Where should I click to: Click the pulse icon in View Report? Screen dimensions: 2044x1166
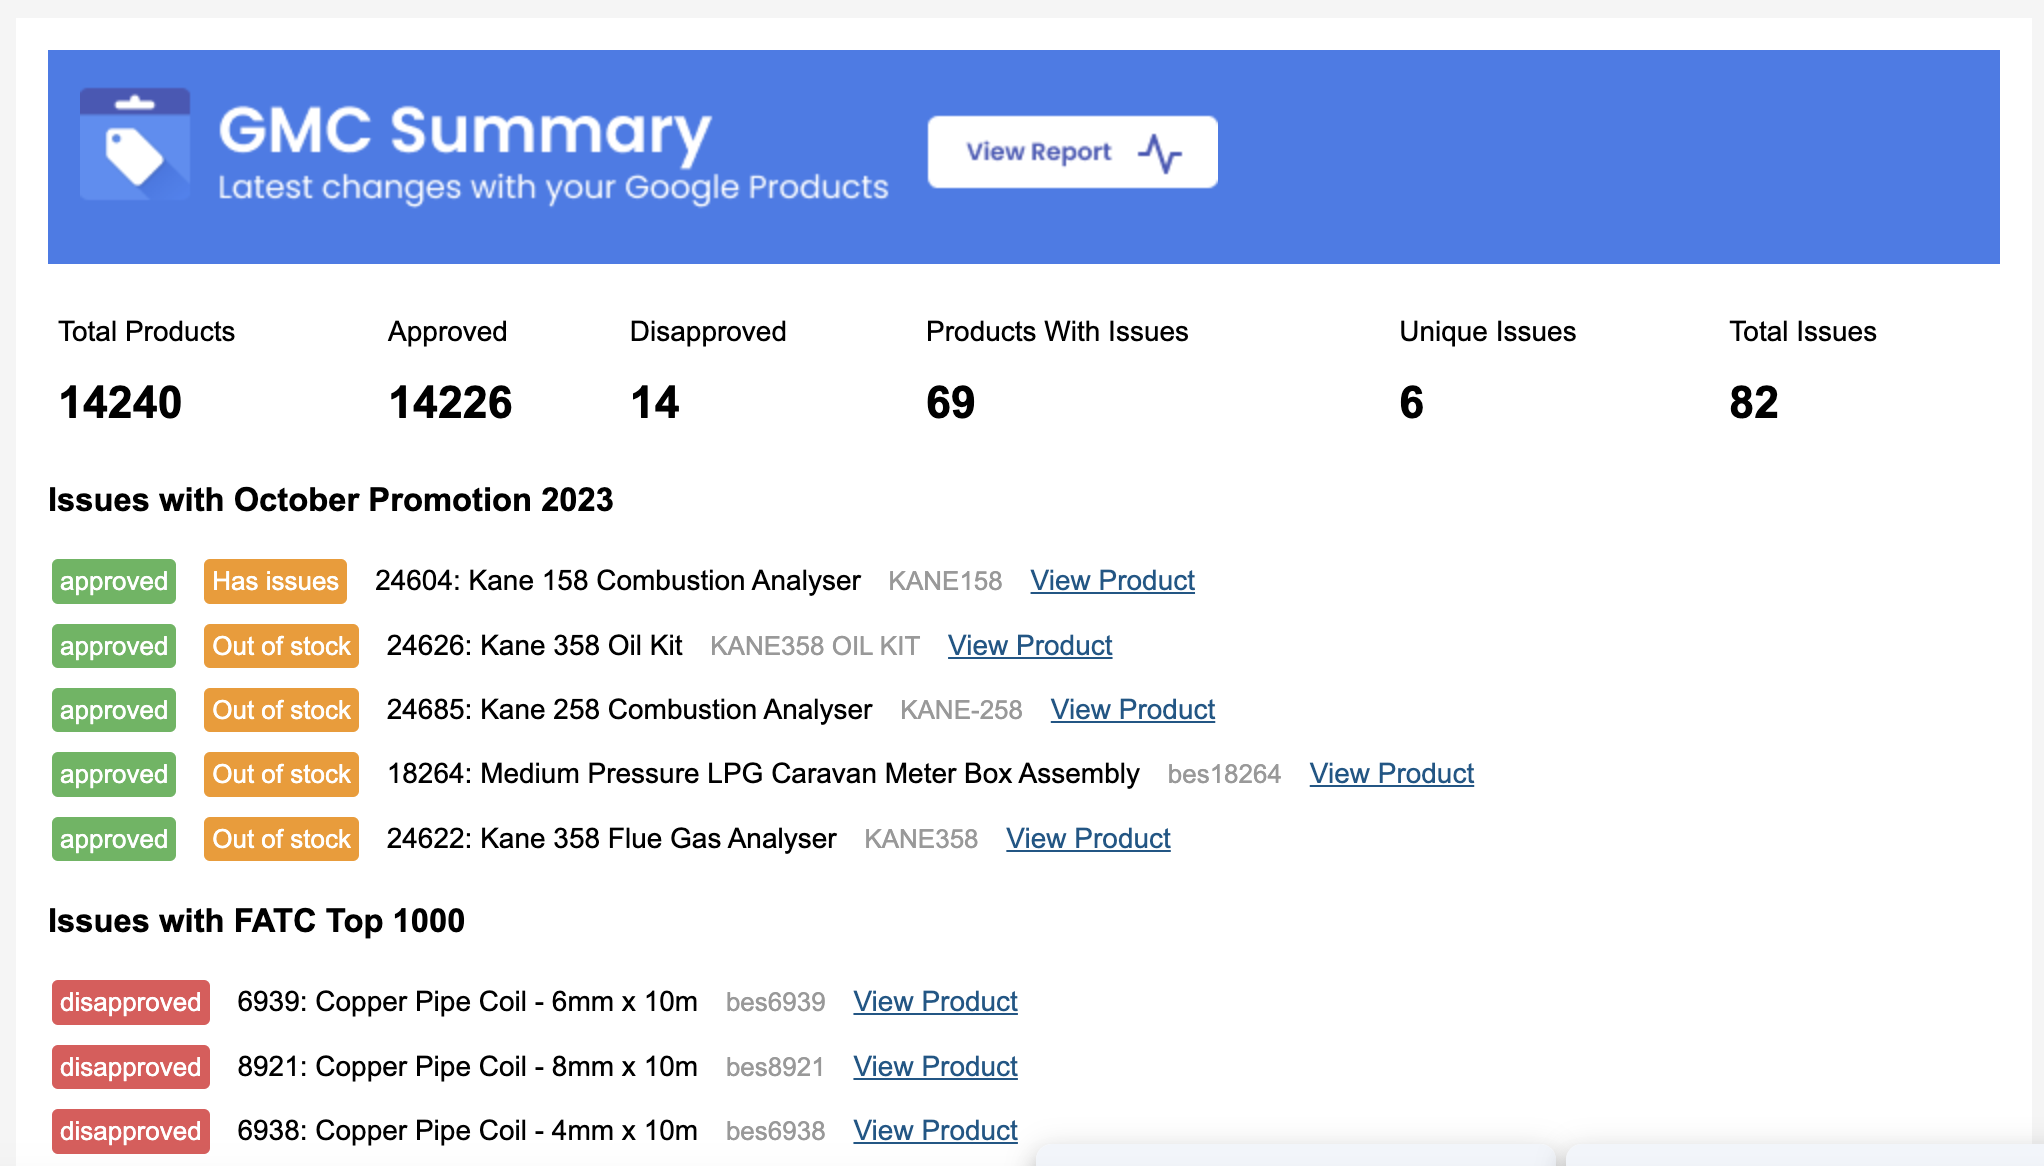(1160, 153)
